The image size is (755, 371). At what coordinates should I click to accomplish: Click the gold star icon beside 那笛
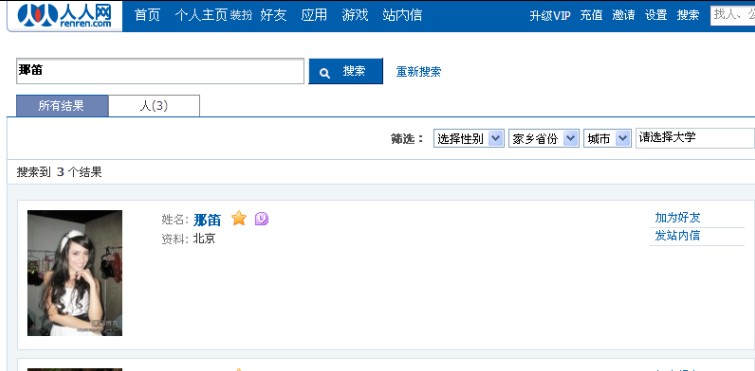(x=239, y=218)
